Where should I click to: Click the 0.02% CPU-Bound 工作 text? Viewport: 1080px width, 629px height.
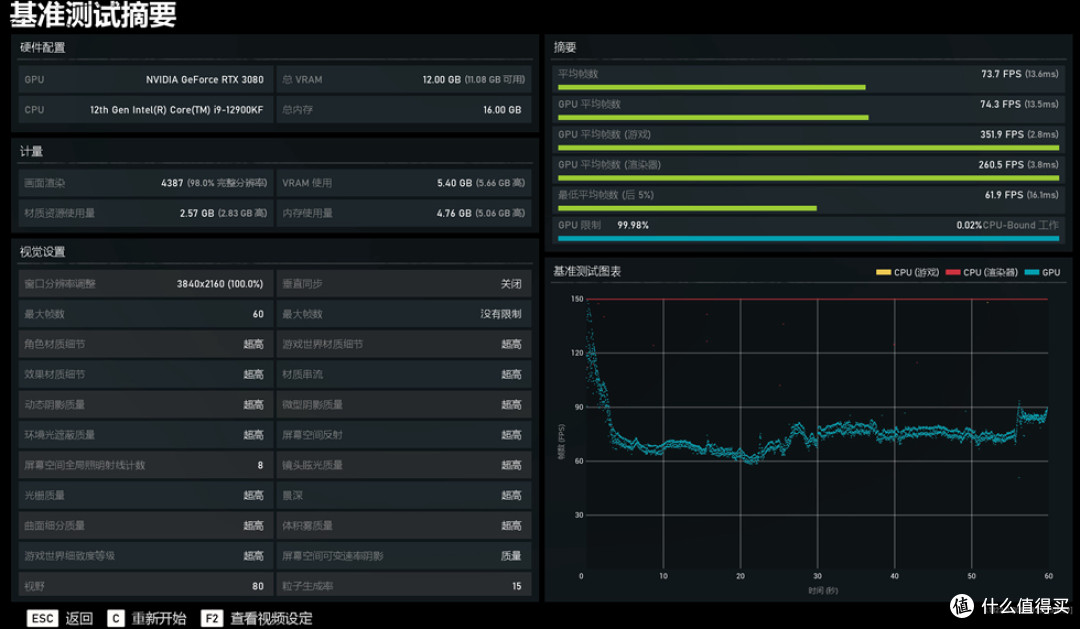[1008, 225]
